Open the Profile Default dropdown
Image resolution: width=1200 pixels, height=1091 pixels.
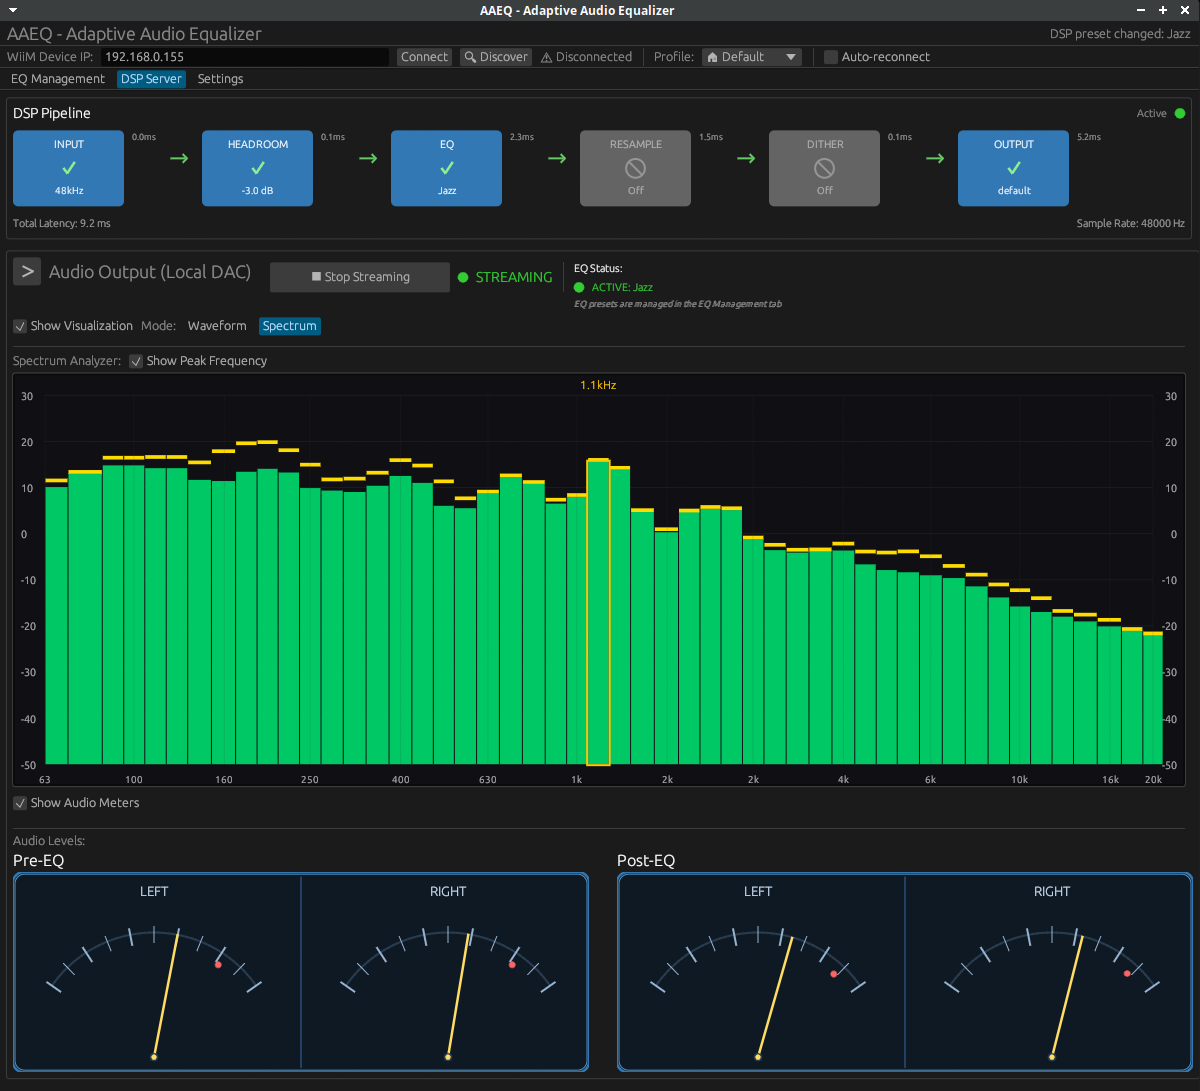coord(752,57)
